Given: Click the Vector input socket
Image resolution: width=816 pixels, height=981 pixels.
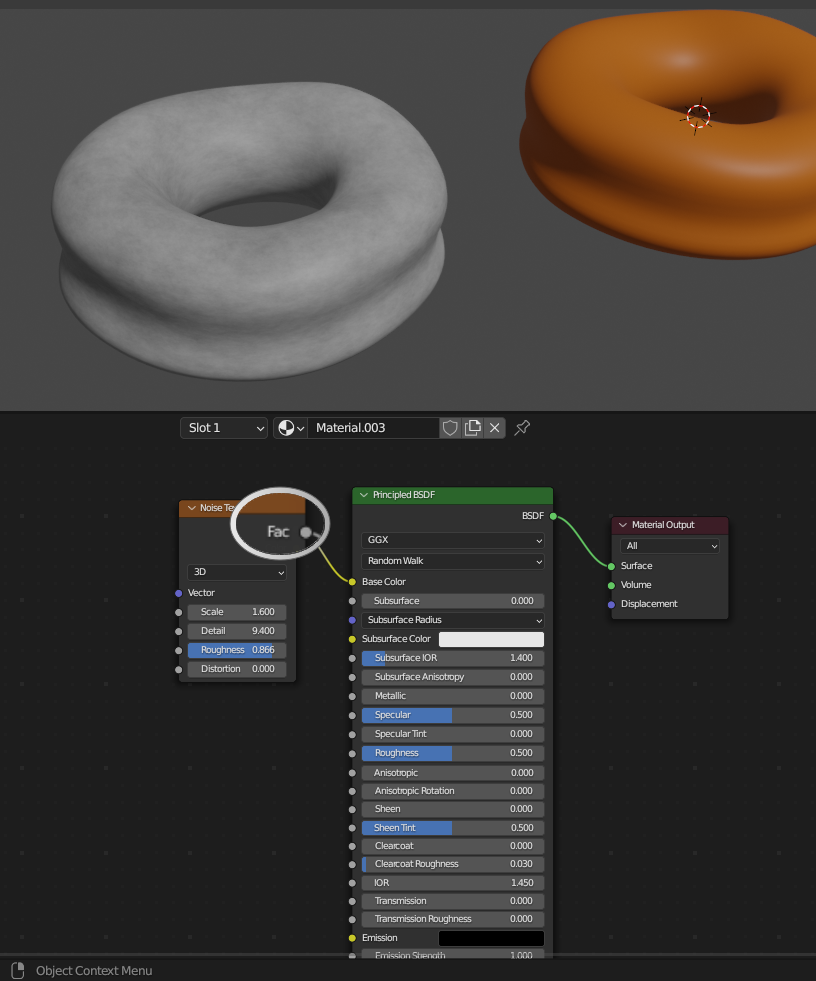Looking at the screenshot, I should [x=178, y=593].
